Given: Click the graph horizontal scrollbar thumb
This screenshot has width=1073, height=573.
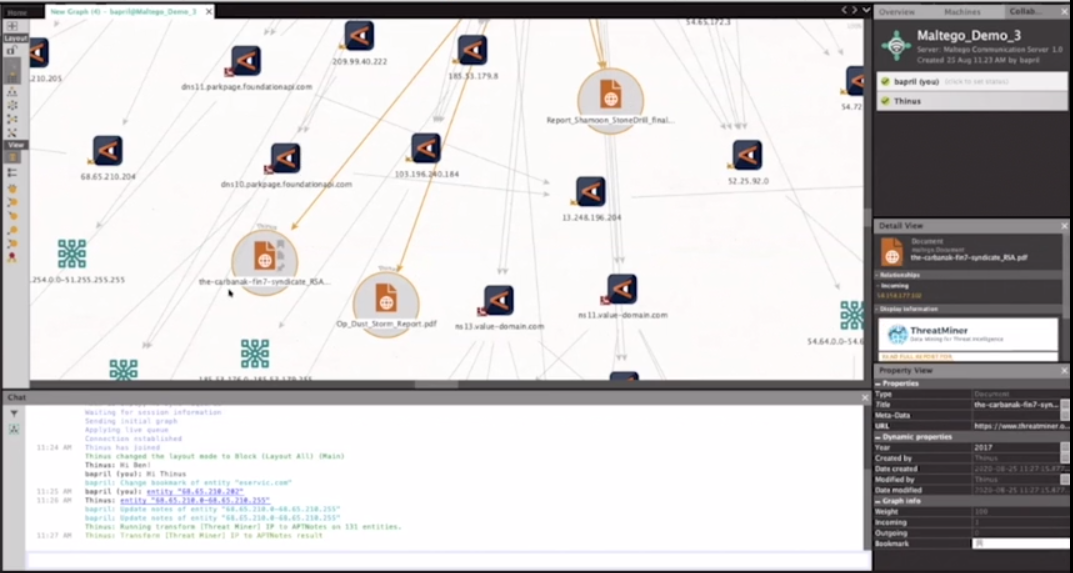Looking at the screenshot, I should [x=436, y=384].
